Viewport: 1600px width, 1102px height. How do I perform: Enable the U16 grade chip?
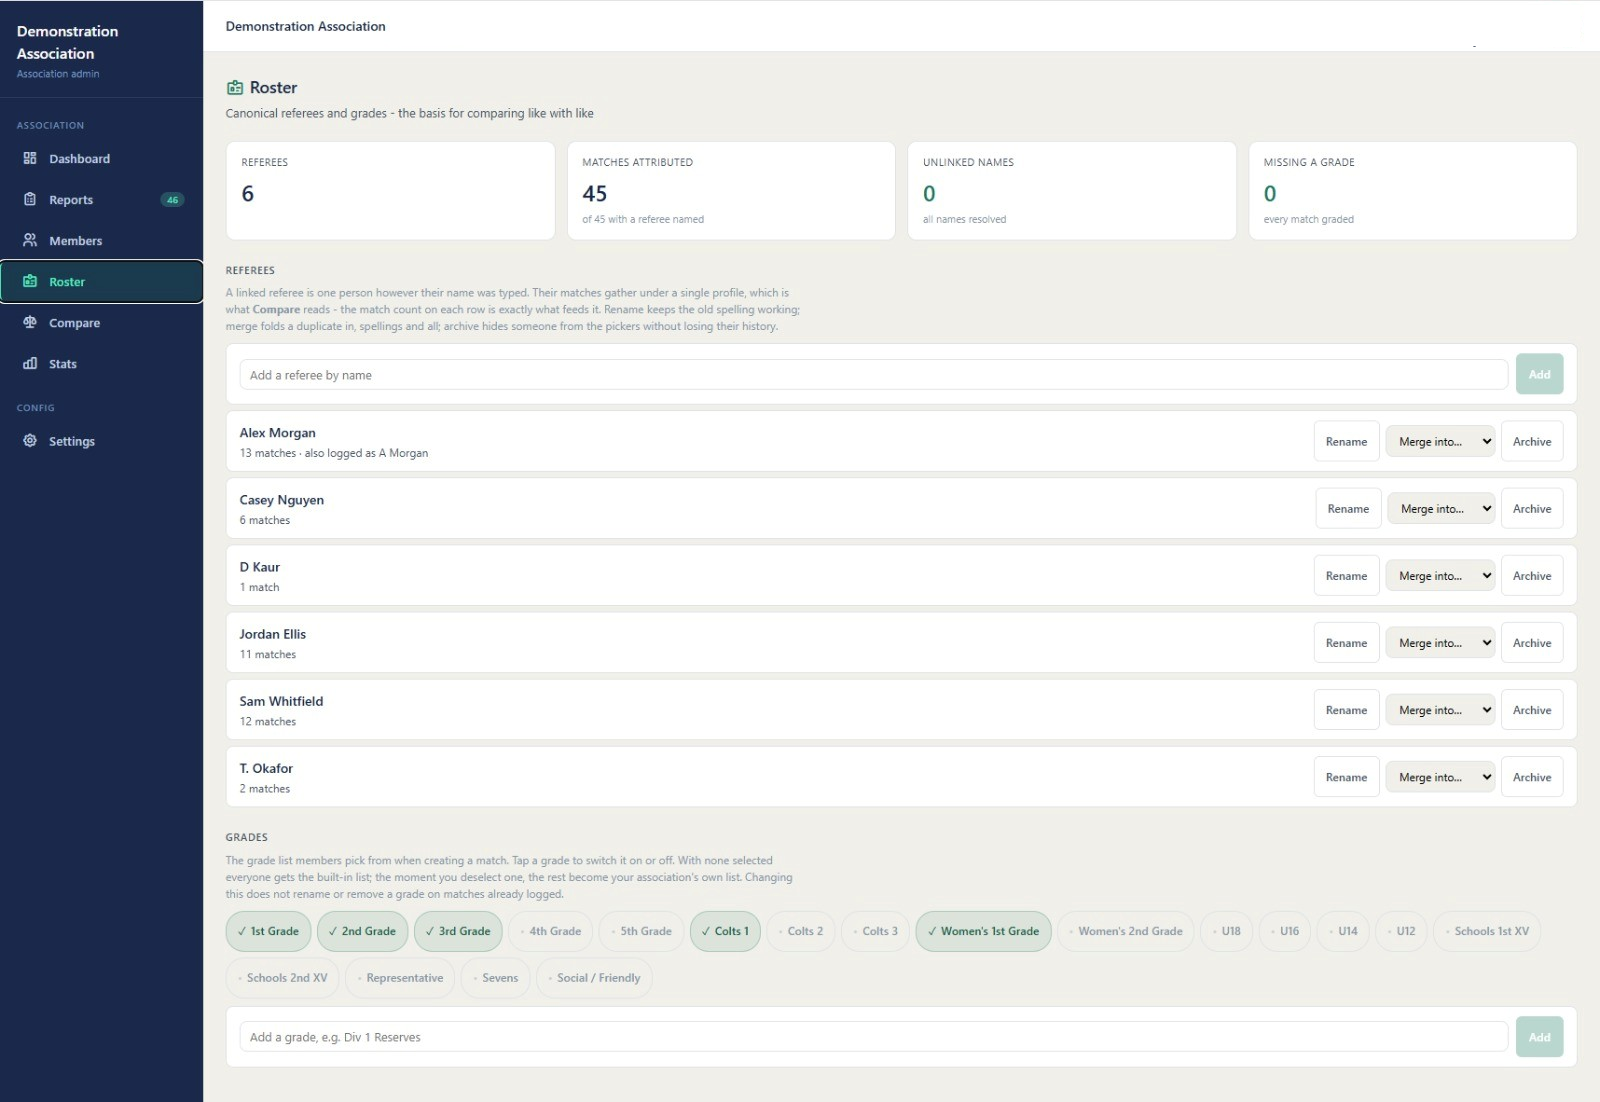pos(1285,931)
